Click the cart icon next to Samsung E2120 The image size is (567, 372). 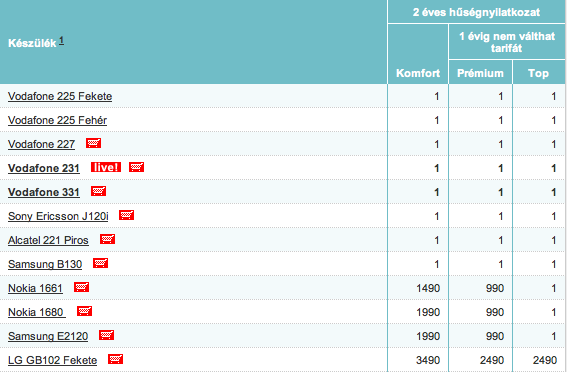point(107,335)
